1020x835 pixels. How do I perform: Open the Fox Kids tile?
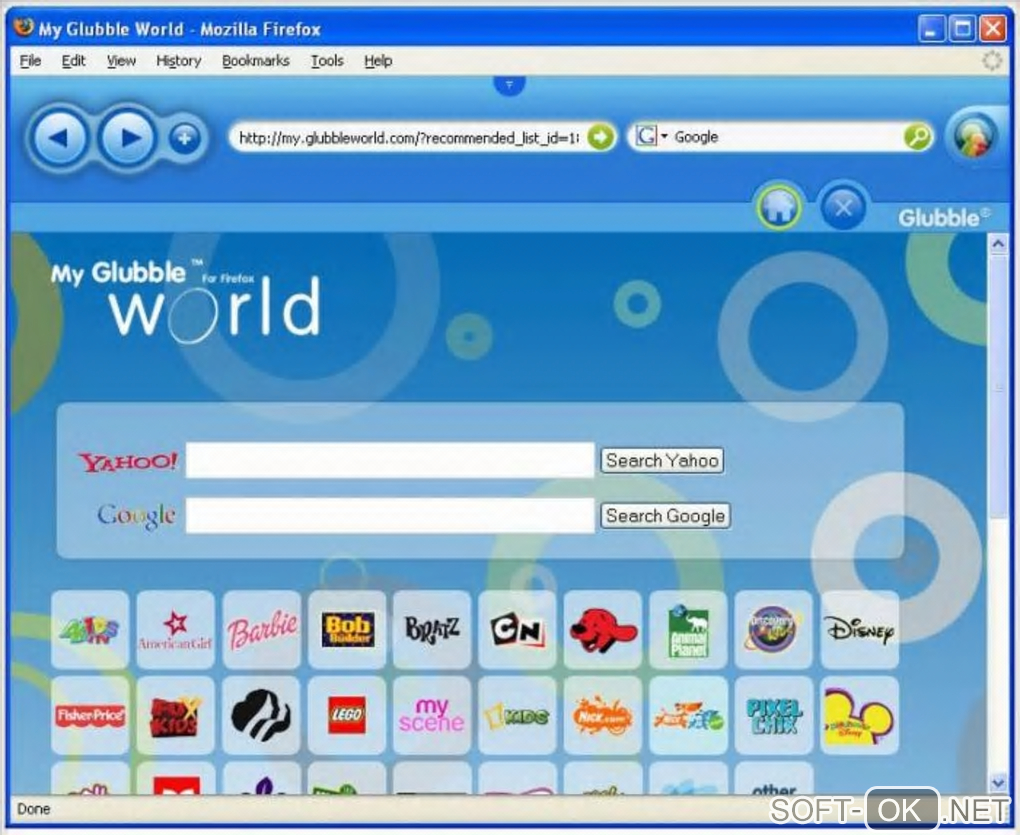(176, 715)
